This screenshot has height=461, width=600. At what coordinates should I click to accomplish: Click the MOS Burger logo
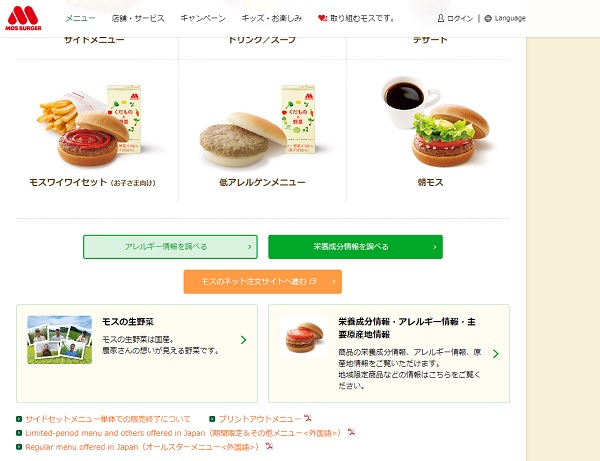tap(23, 18)
